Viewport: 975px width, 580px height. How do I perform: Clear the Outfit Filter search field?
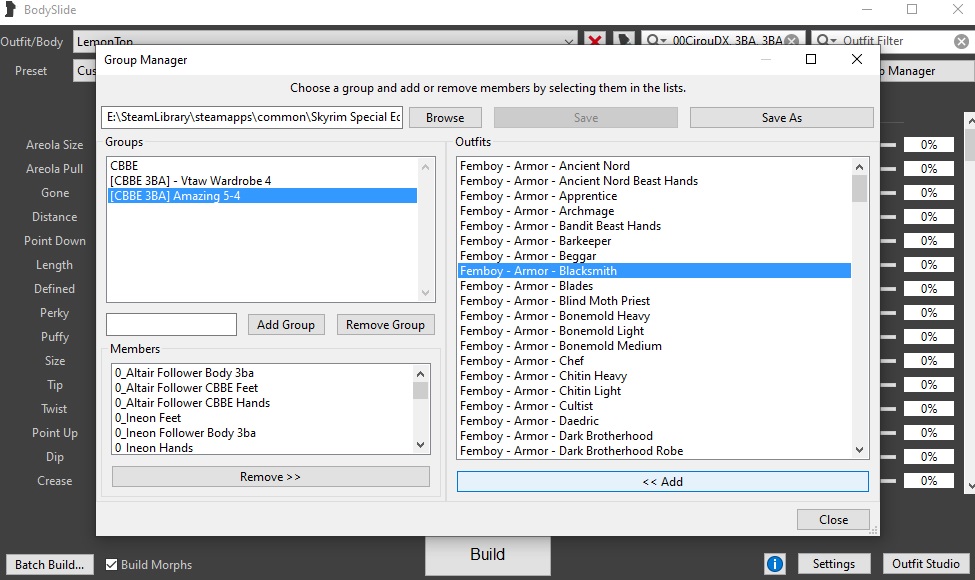(961, 41)
